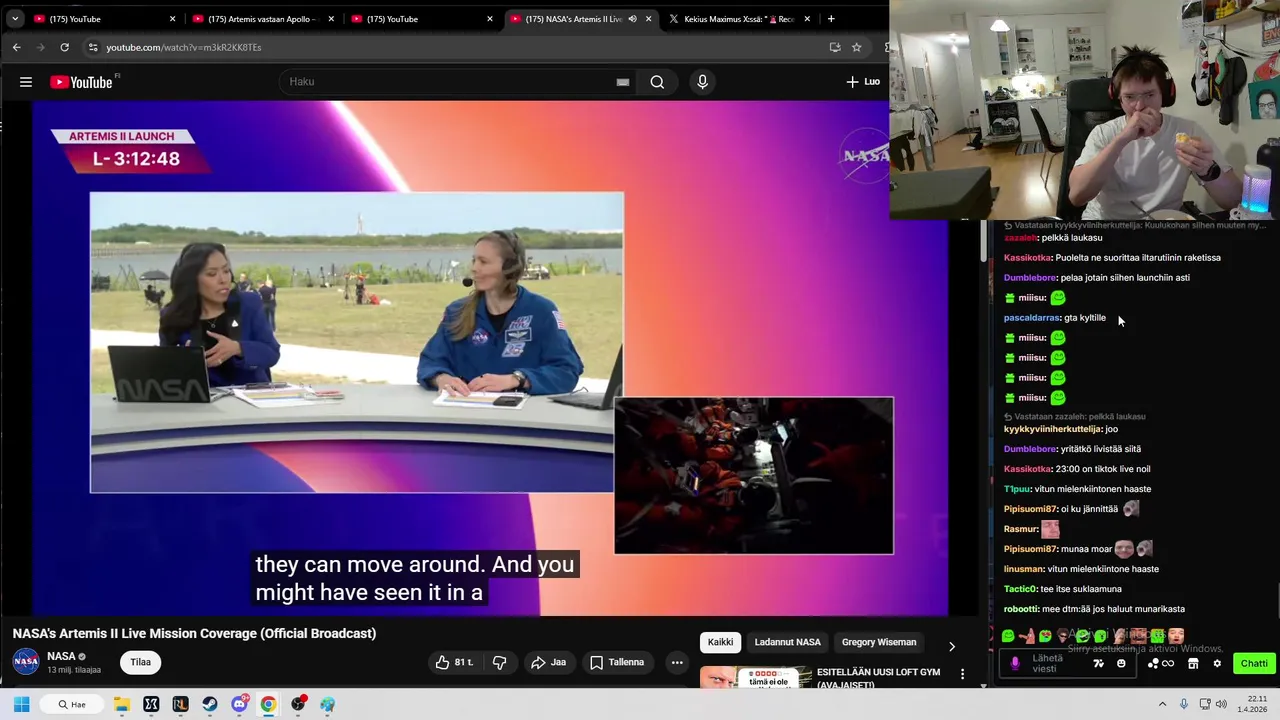
Task: Mute the Artemis II Live tab audio
Action: tap(632, 19)
